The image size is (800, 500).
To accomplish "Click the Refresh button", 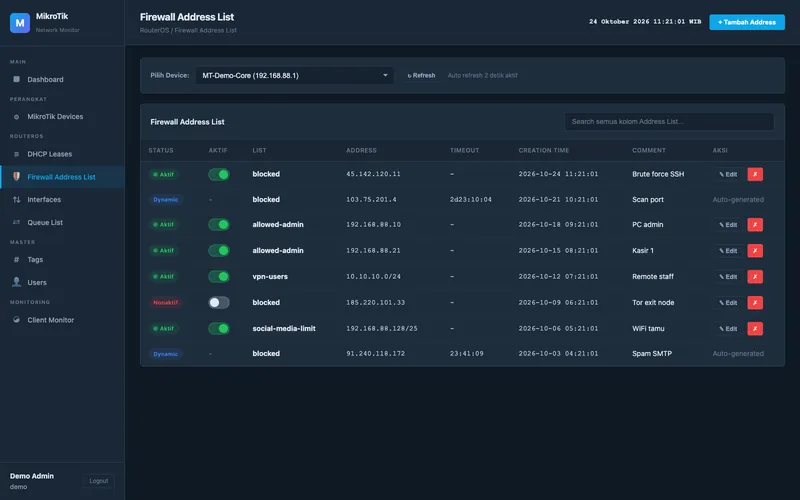I will pos(421,76).
